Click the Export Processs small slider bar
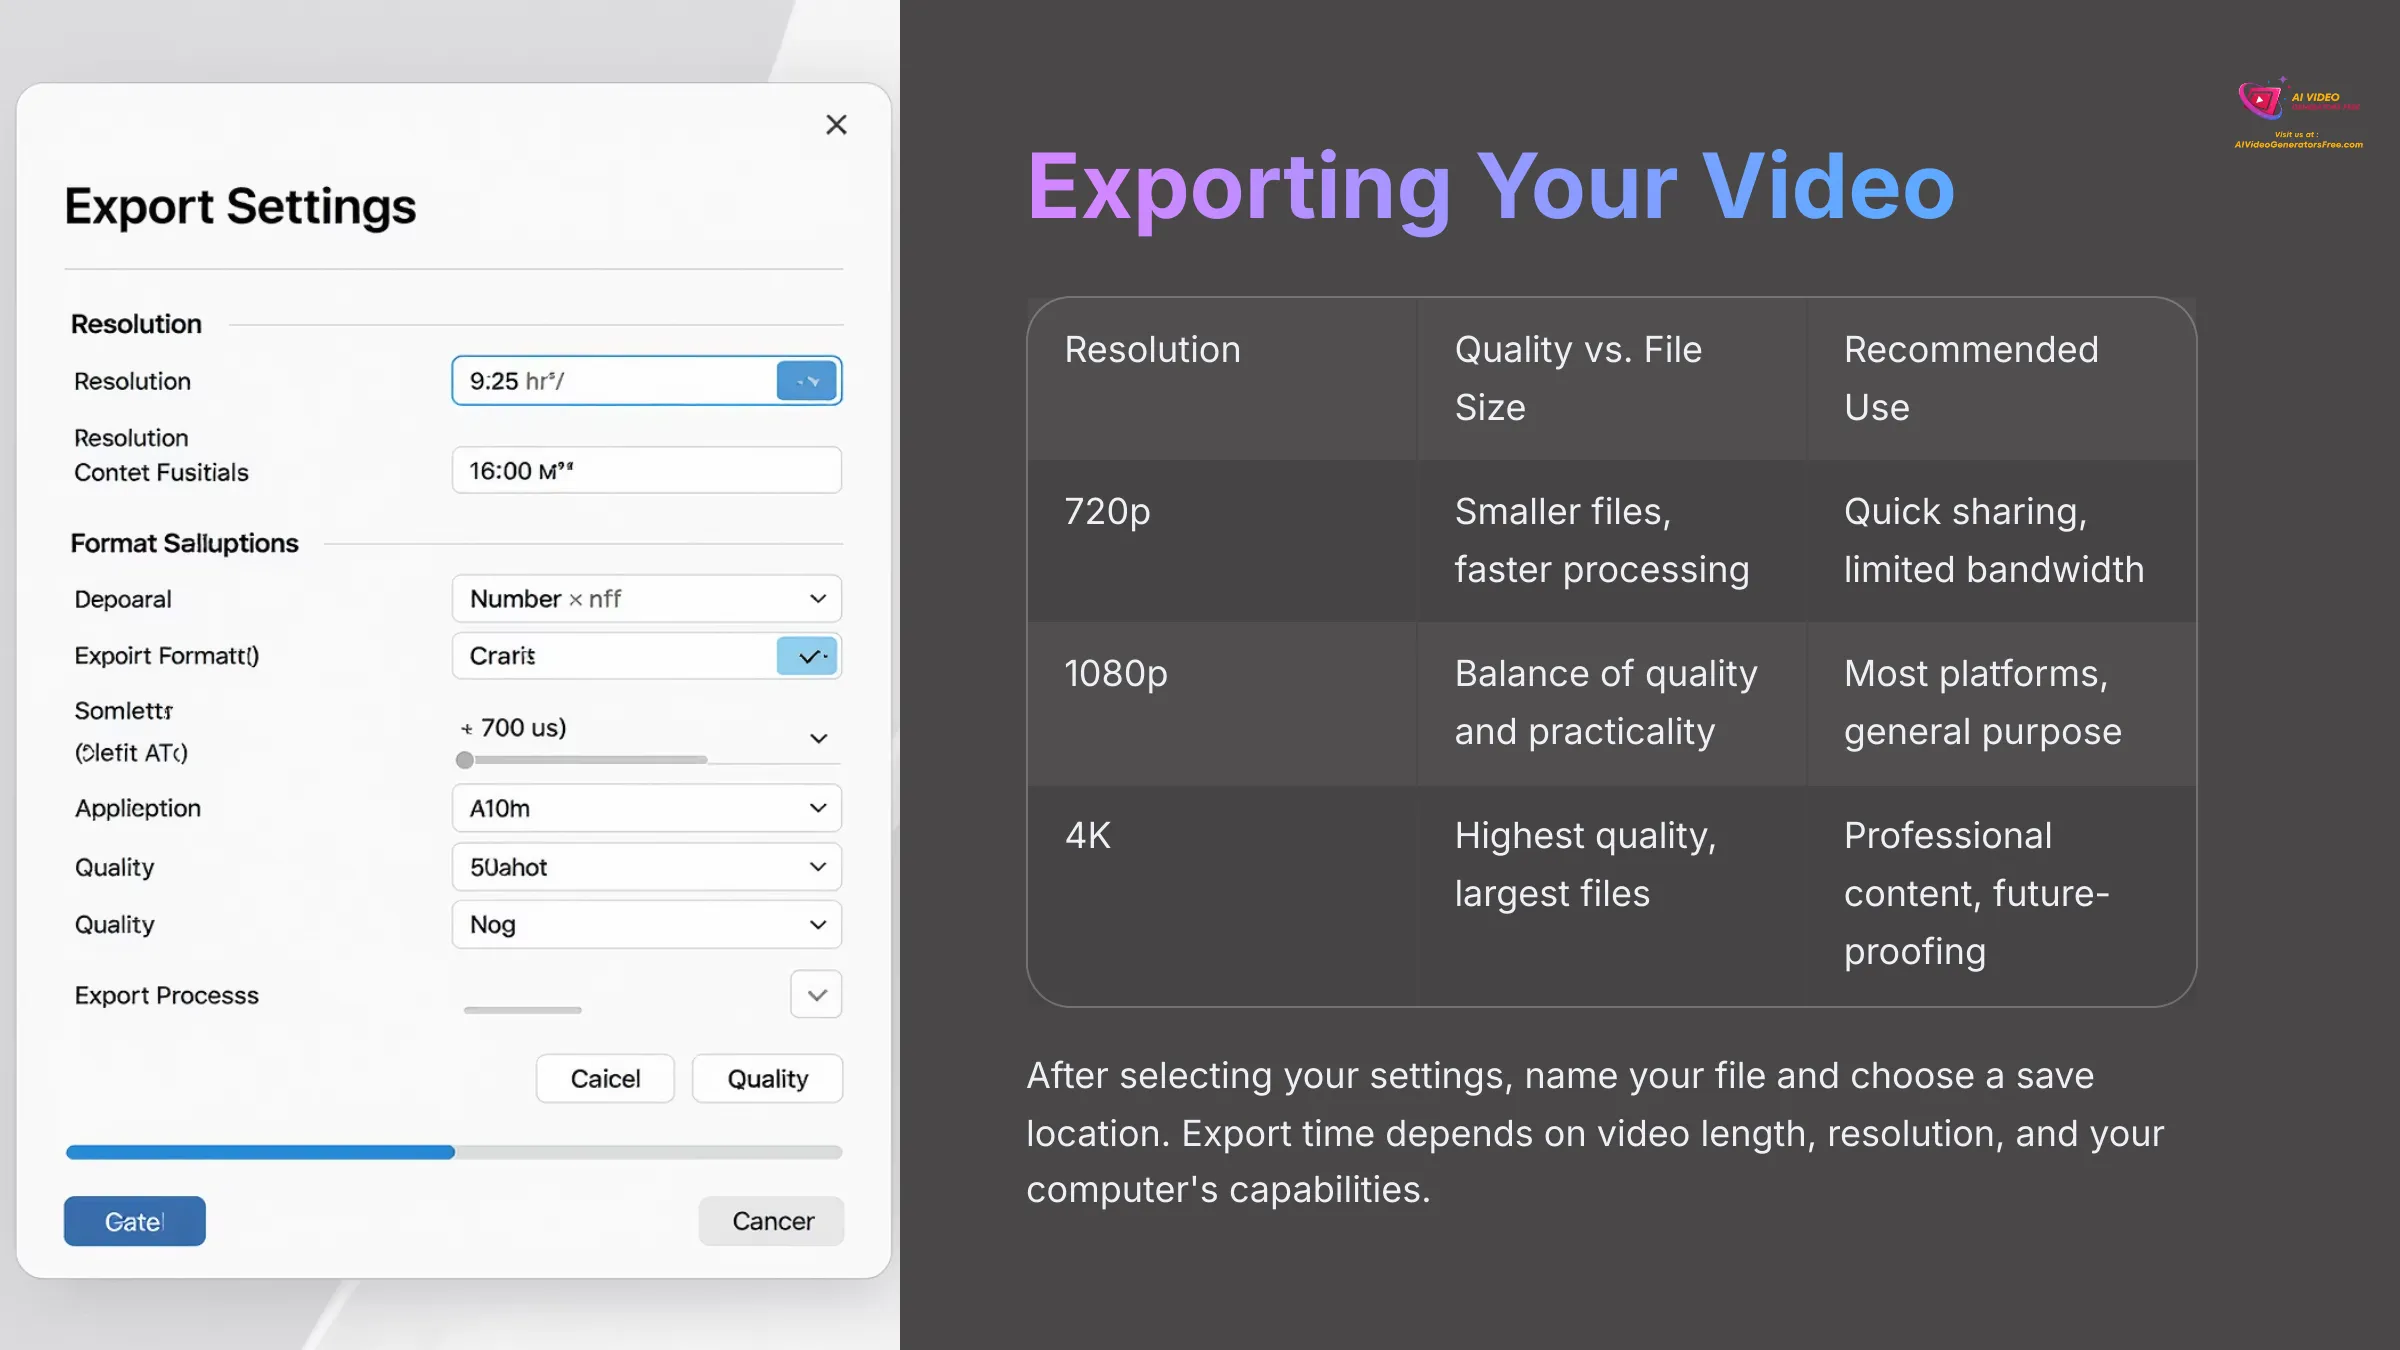2400x1350 pixels. point(522,1010)
